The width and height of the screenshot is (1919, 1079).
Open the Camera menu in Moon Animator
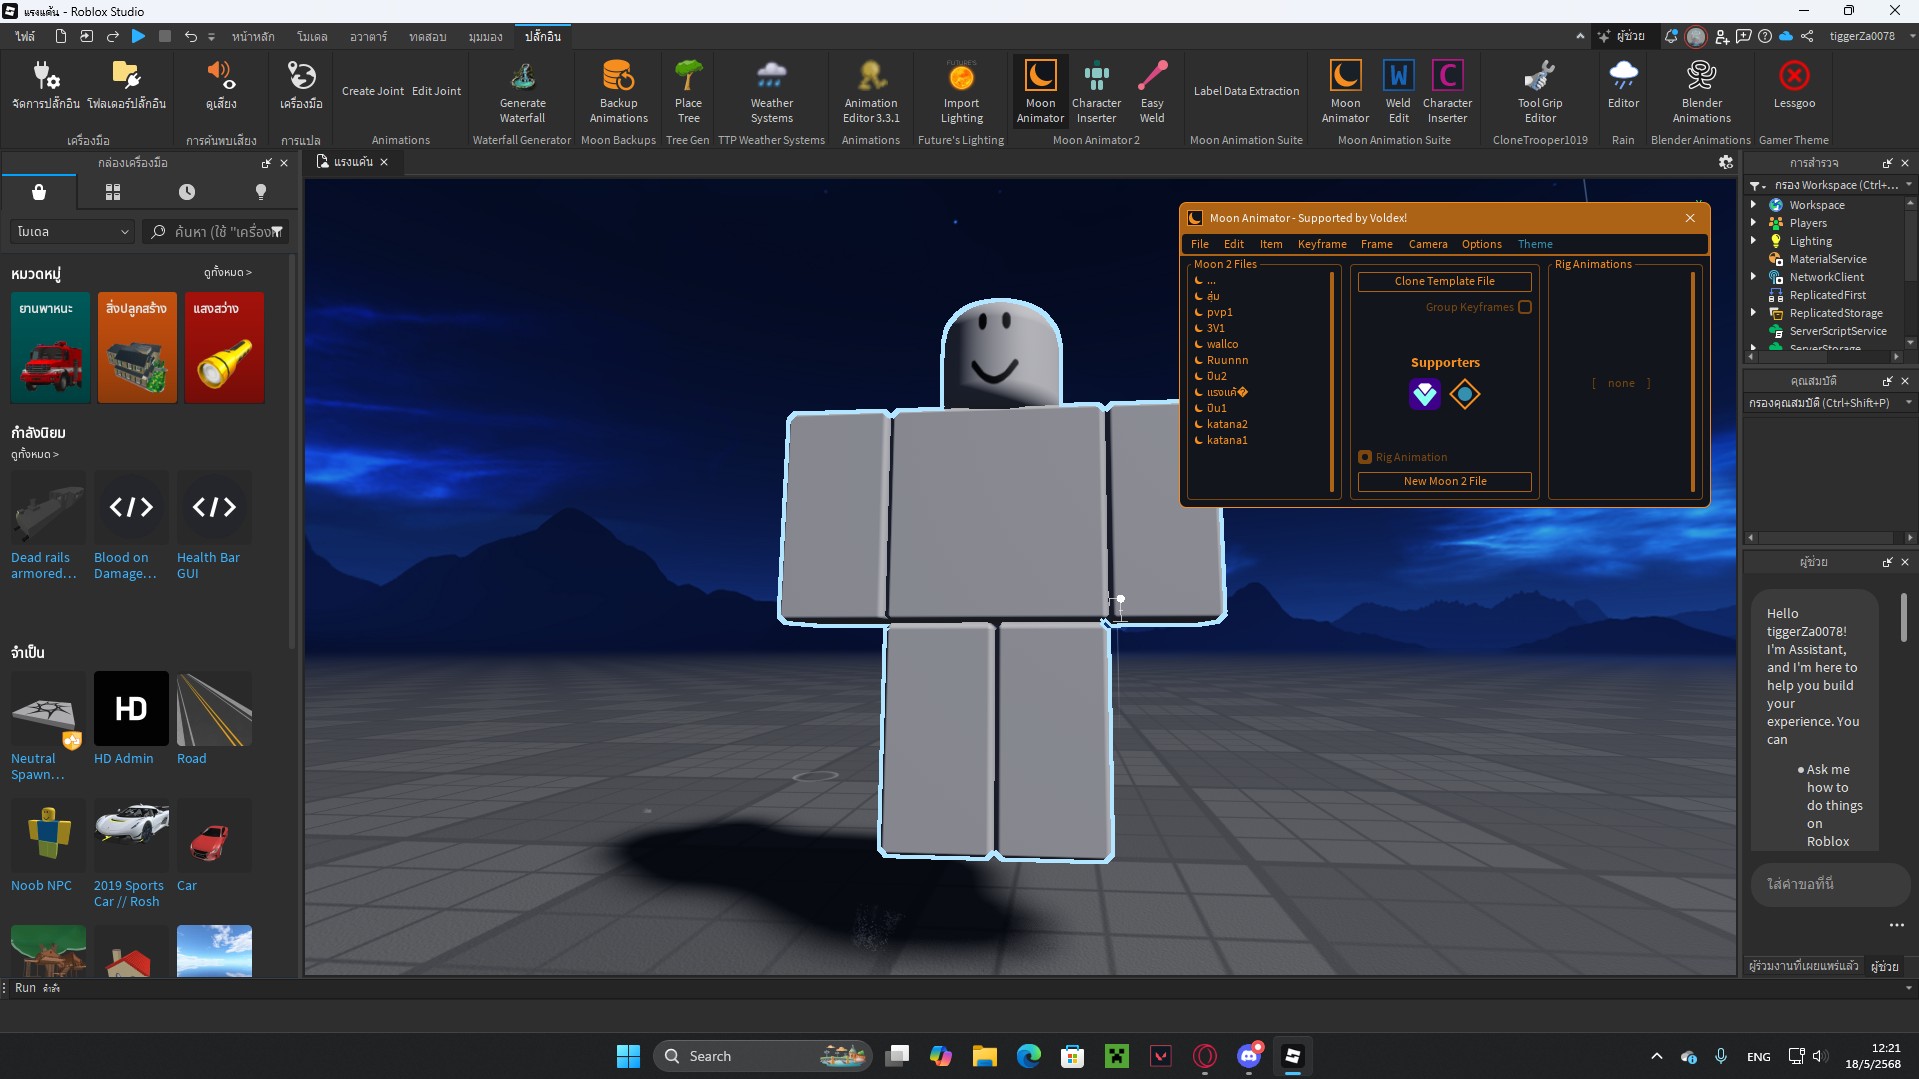tap(1427, 244)
